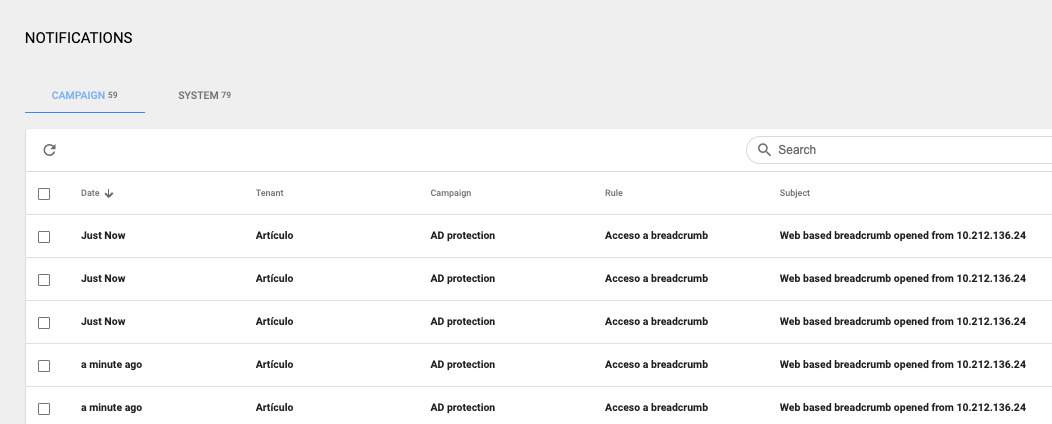Sort by the Rule column header
Screen dimensions: 1052x424
click(614, 193)
